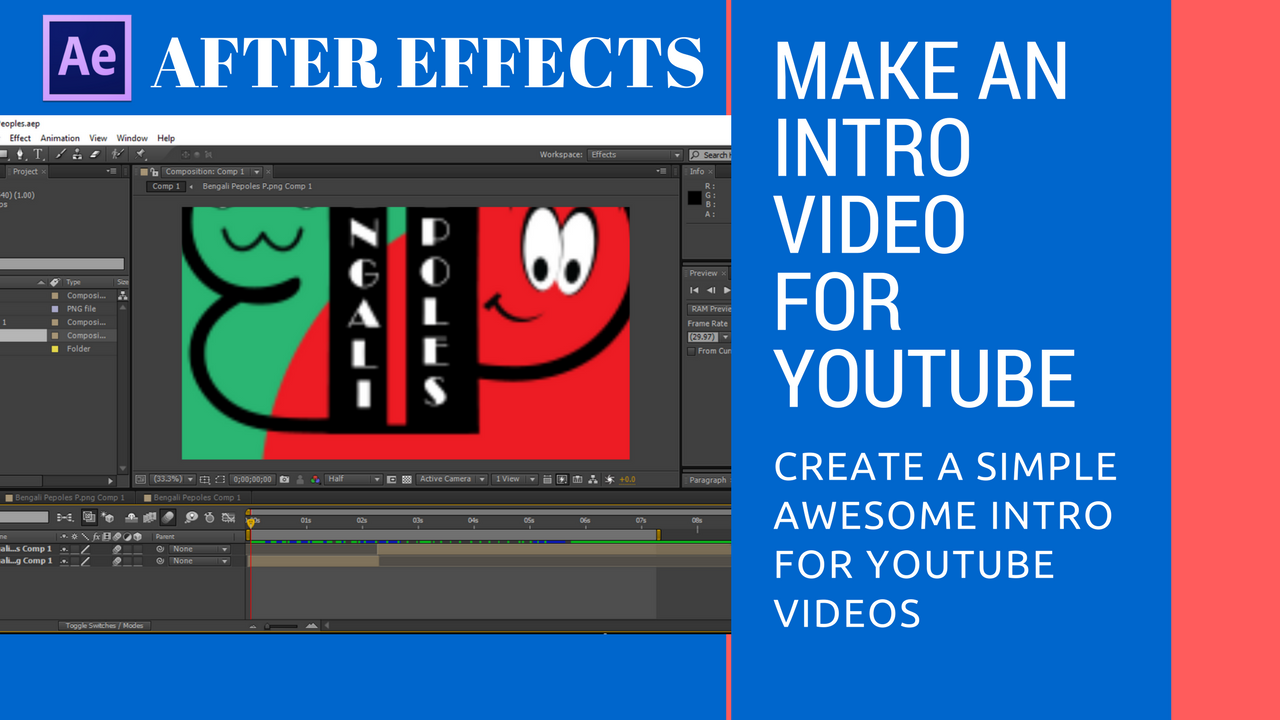Open Composition: Comp 1 viewer dropdown
The width and height of the screenshot is (1280, 720).
tap(213, 172)
